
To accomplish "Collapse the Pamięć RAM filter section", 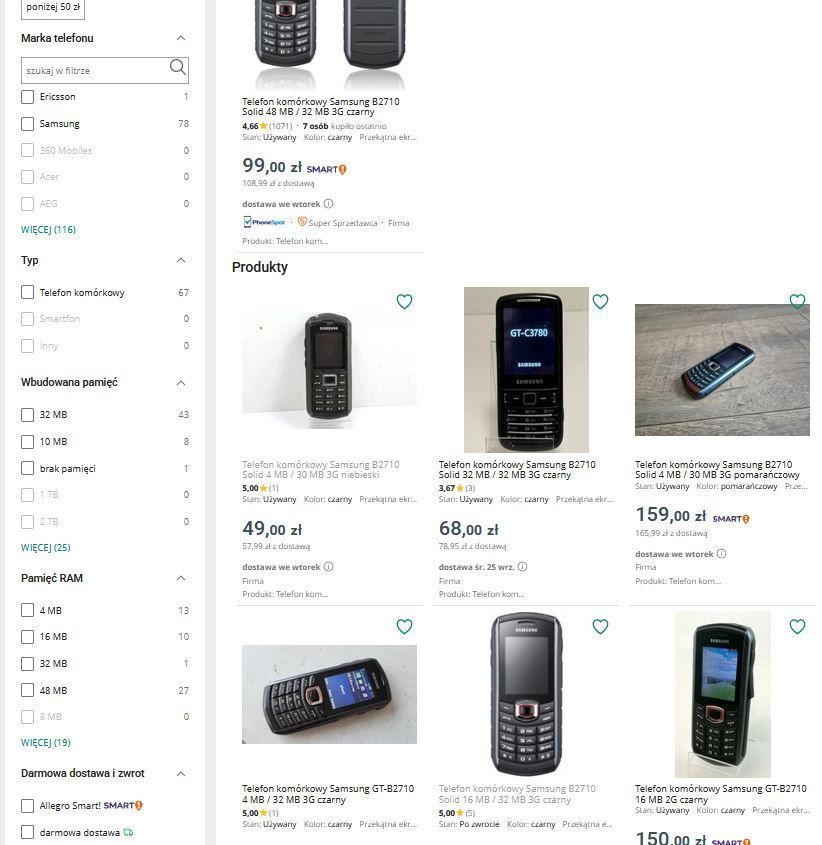I will pos(181,578).
